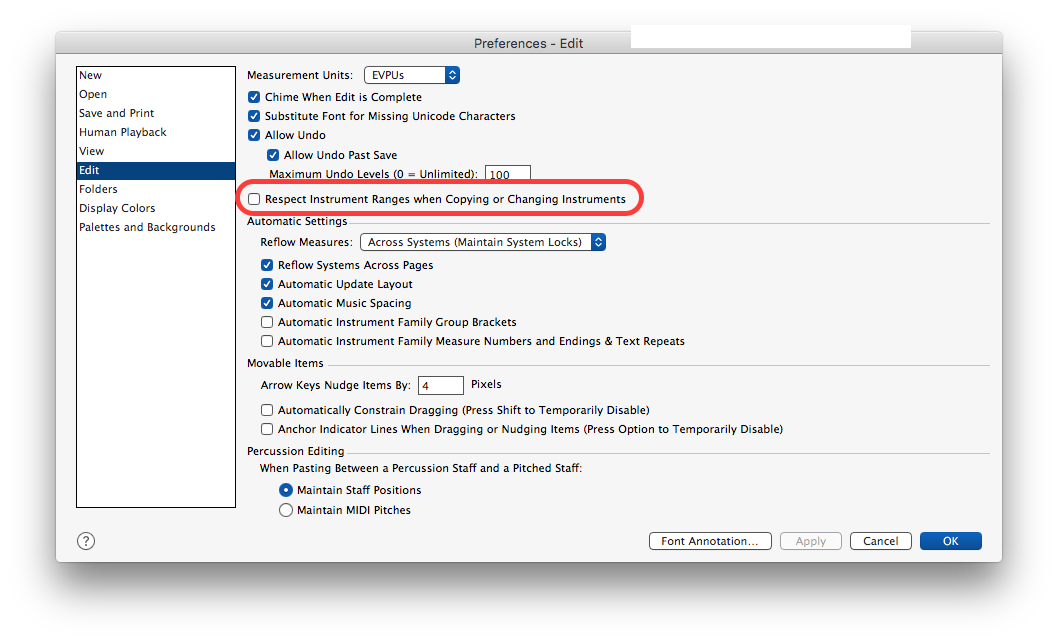Select Maintain MIDI Pitches radio button
The width and height of the screenshot is (1058, 642).
[286, 510]
